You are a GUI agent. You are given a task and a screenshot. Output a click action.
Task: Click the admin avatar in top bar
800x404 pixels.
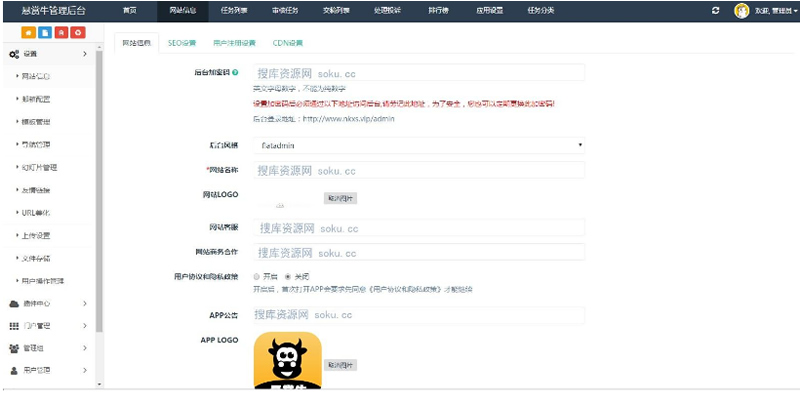[742, 10]
